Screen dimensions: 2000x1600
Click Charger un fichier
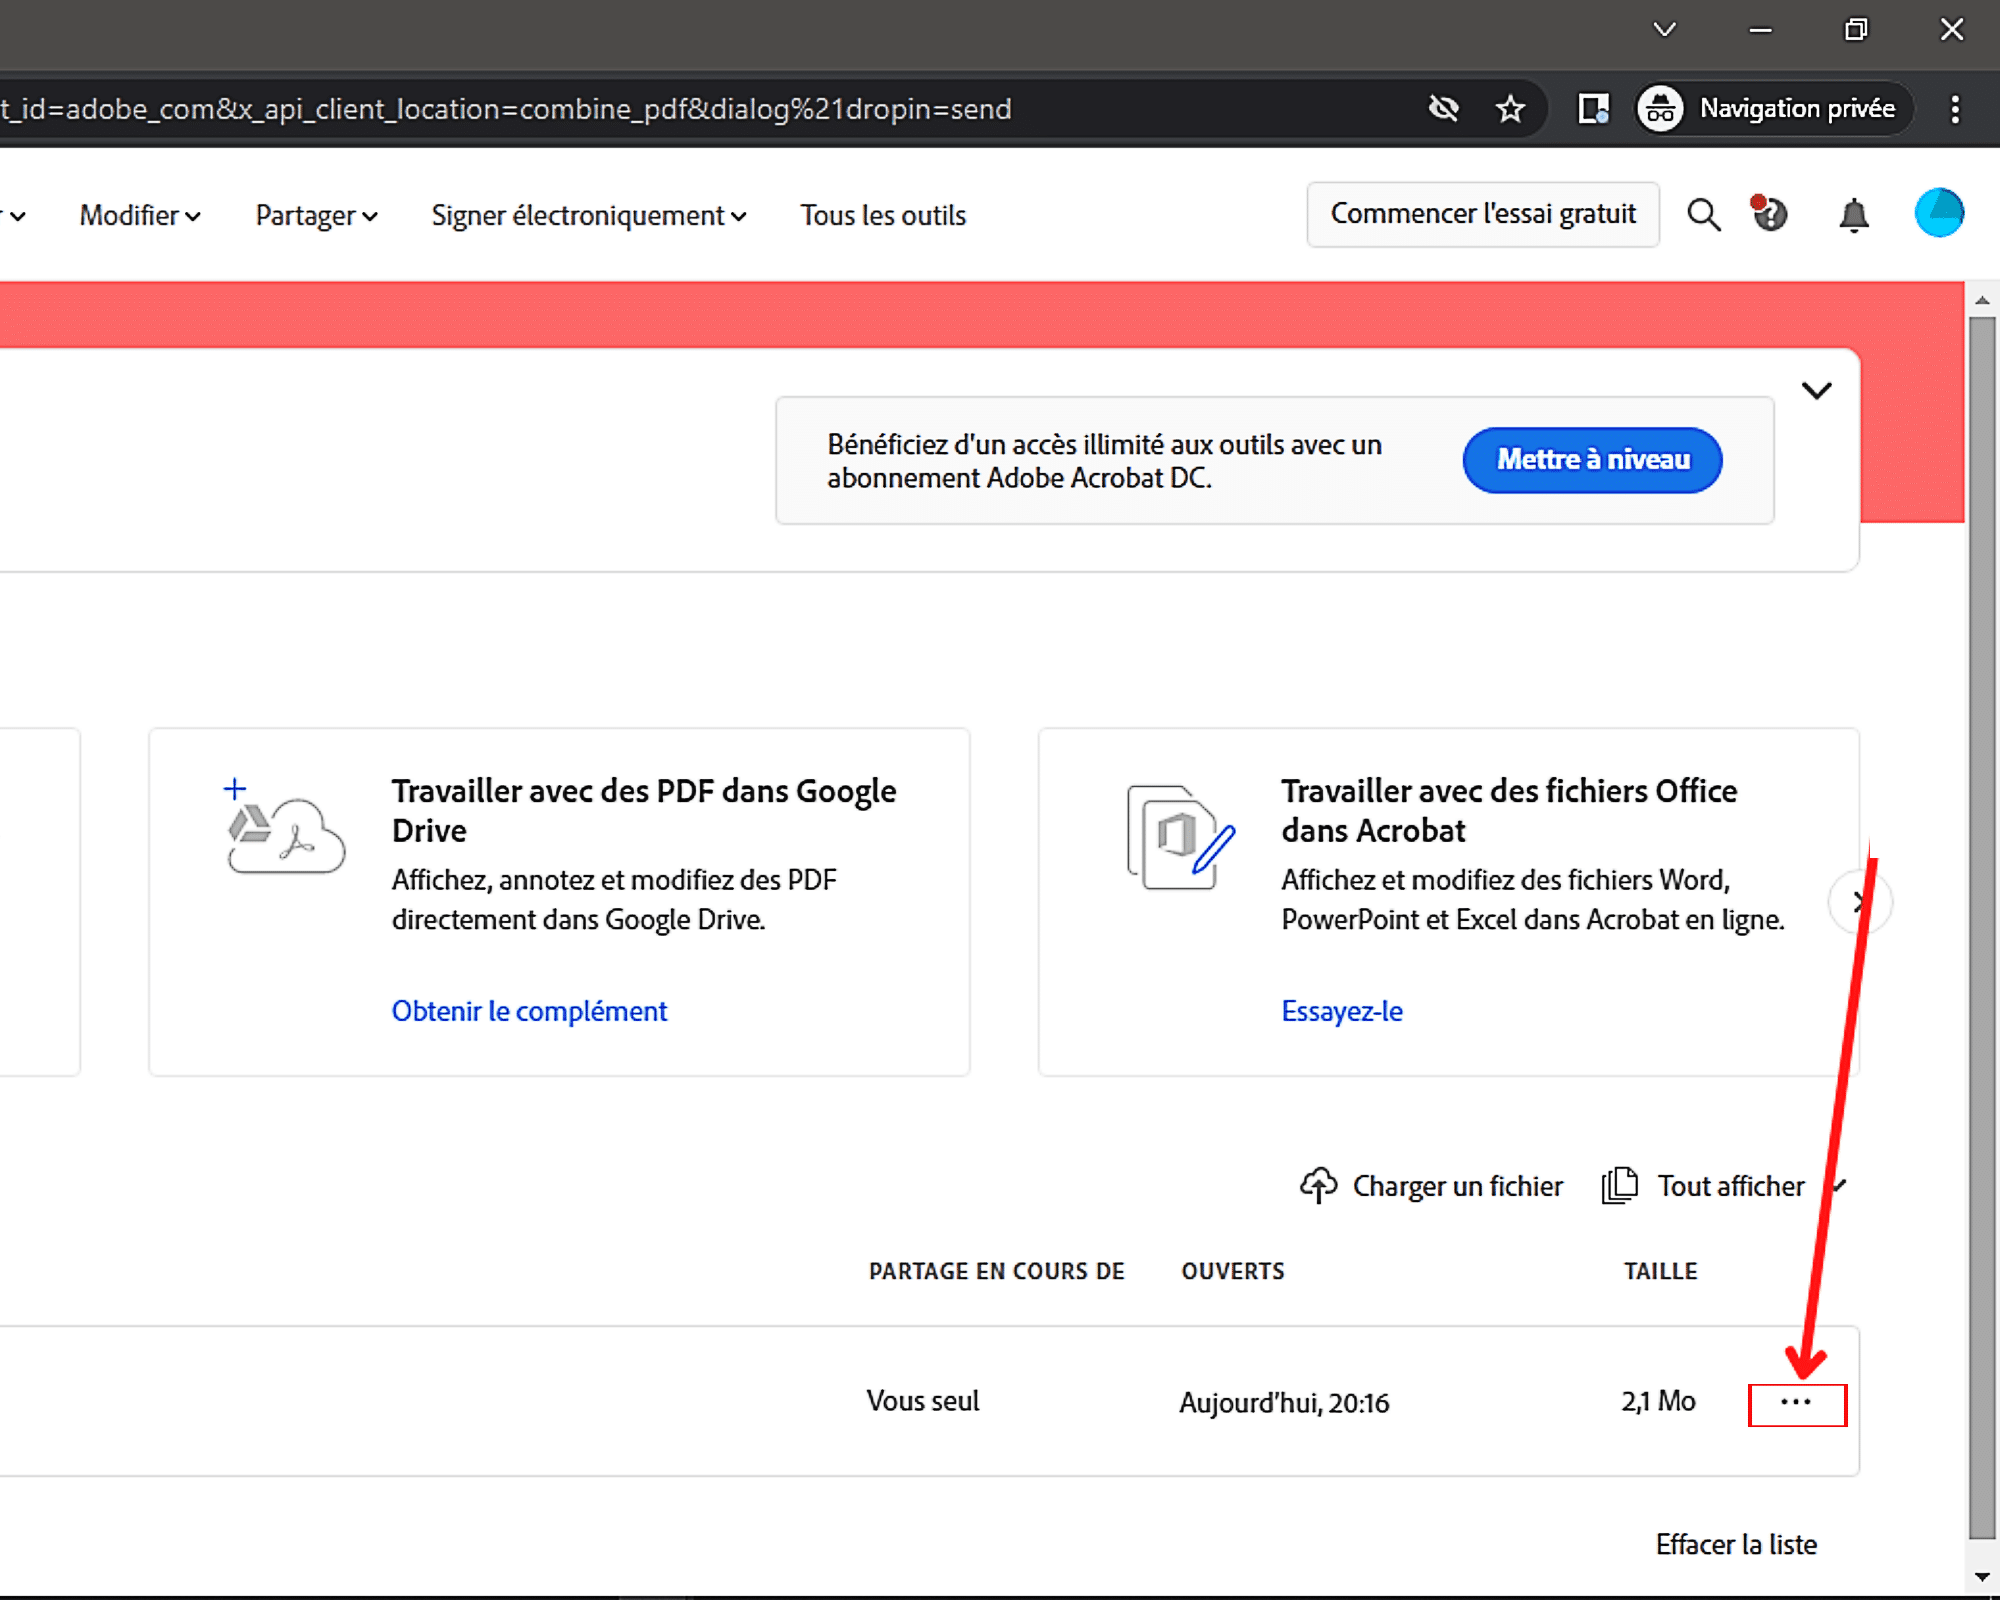click(x=1457, y=1186)
